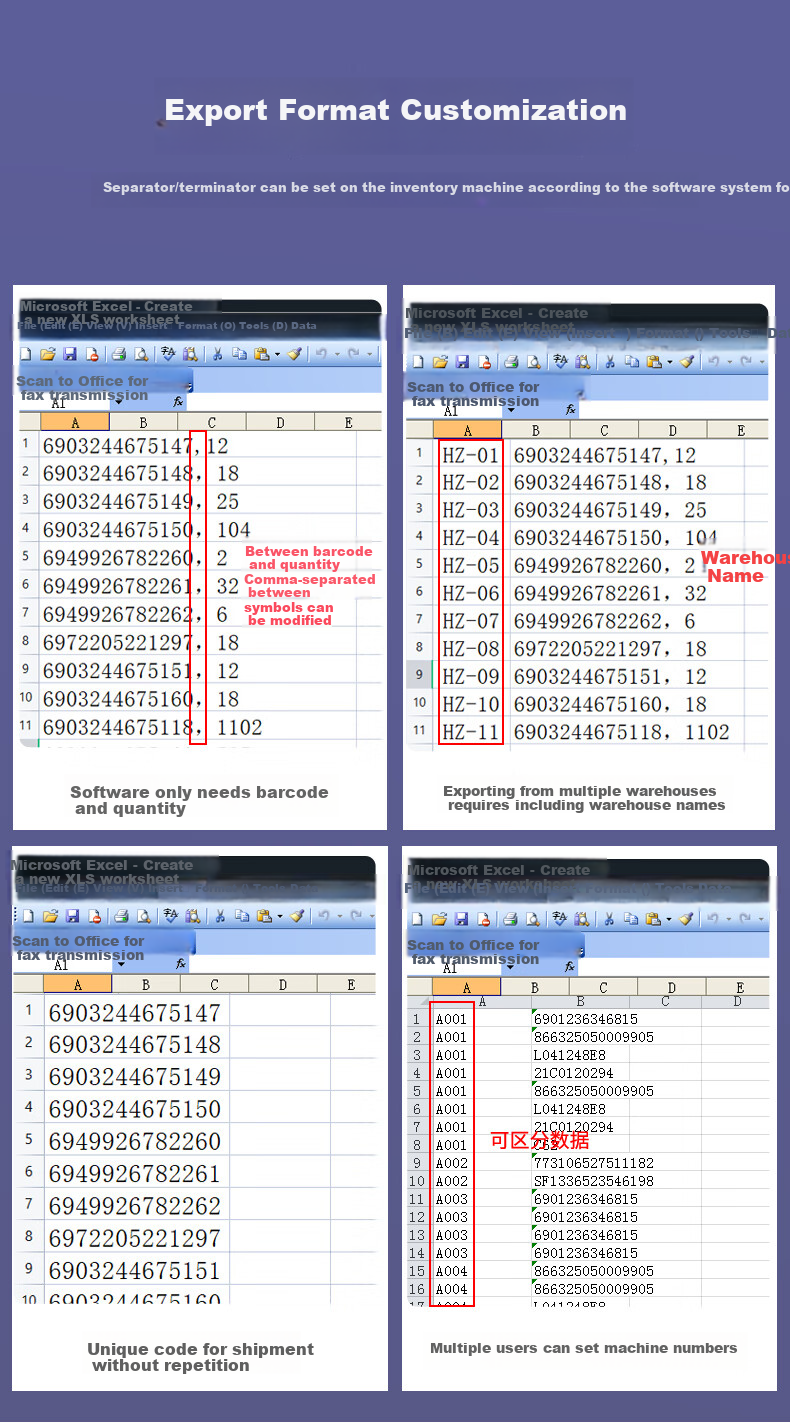The height and width of the screenshot is (1426, 790).
Task: Click fx insert function in A001 machine-number sheet
Action: pyautogui.click(x=570, y=967)
